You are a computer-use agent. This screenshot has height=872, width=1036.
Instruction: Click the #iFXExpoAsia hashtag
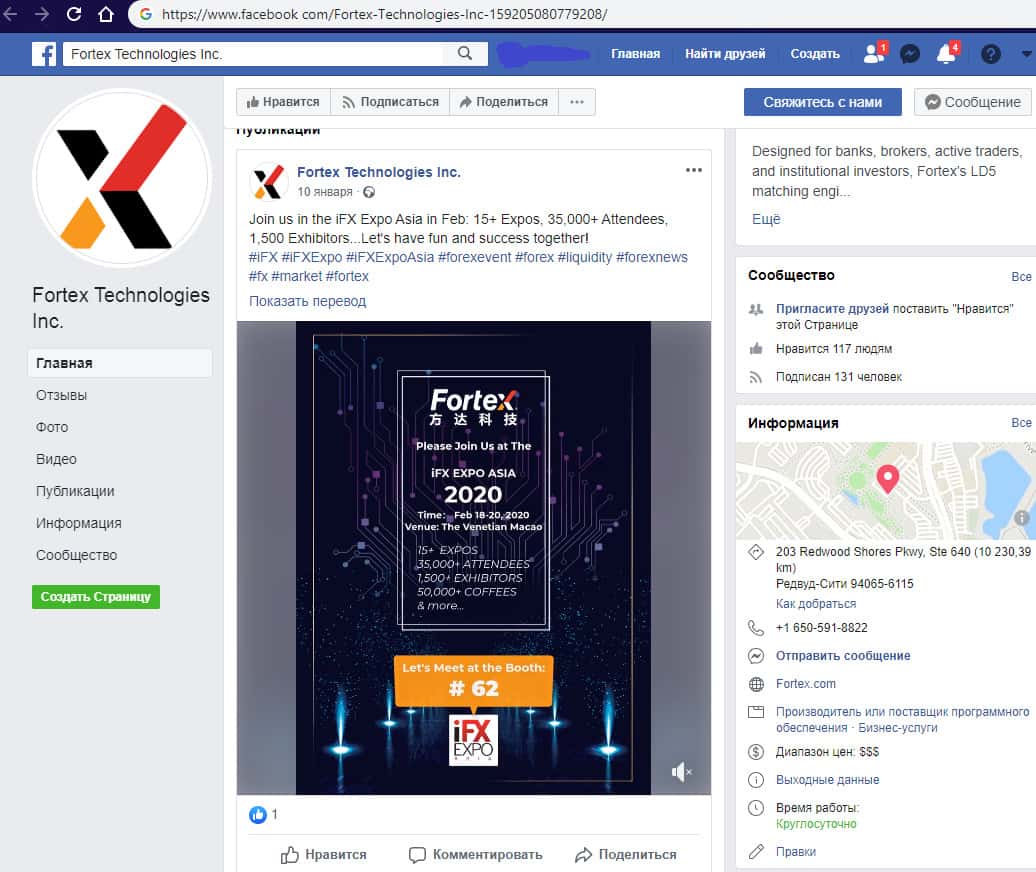390,257
